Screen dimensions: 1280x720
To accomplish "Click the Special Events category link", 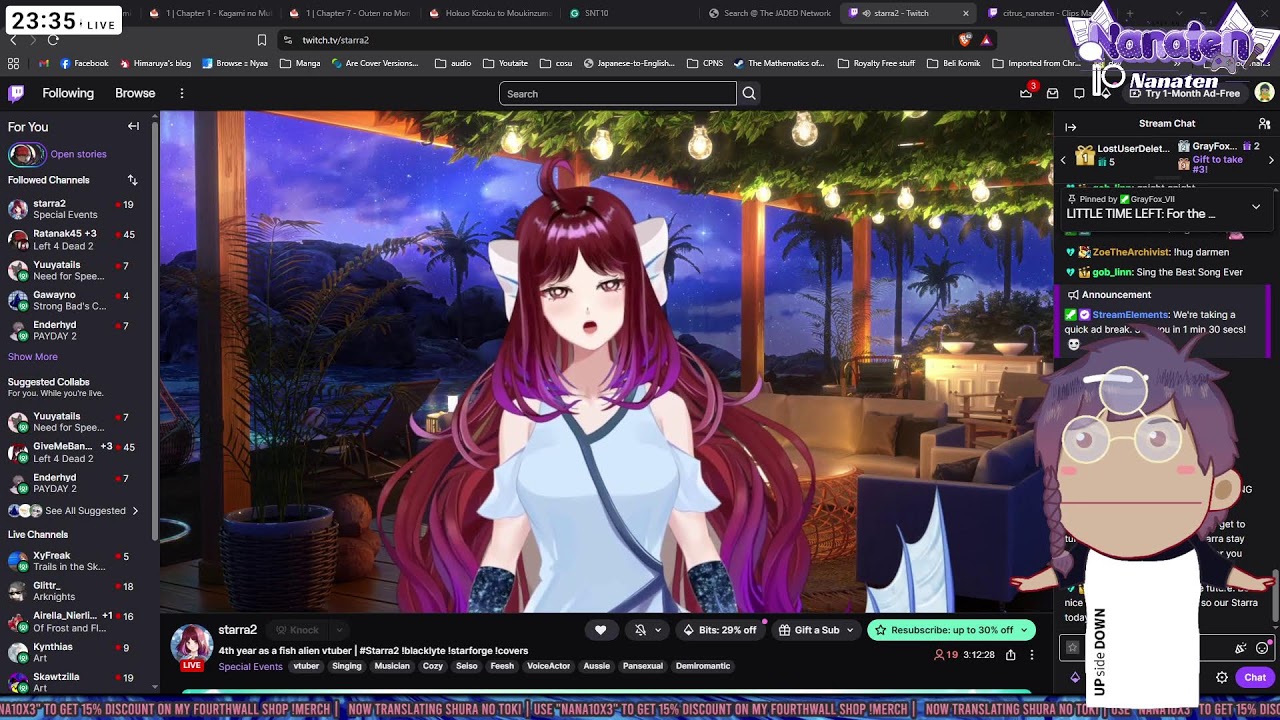I will tap(250, 666).
